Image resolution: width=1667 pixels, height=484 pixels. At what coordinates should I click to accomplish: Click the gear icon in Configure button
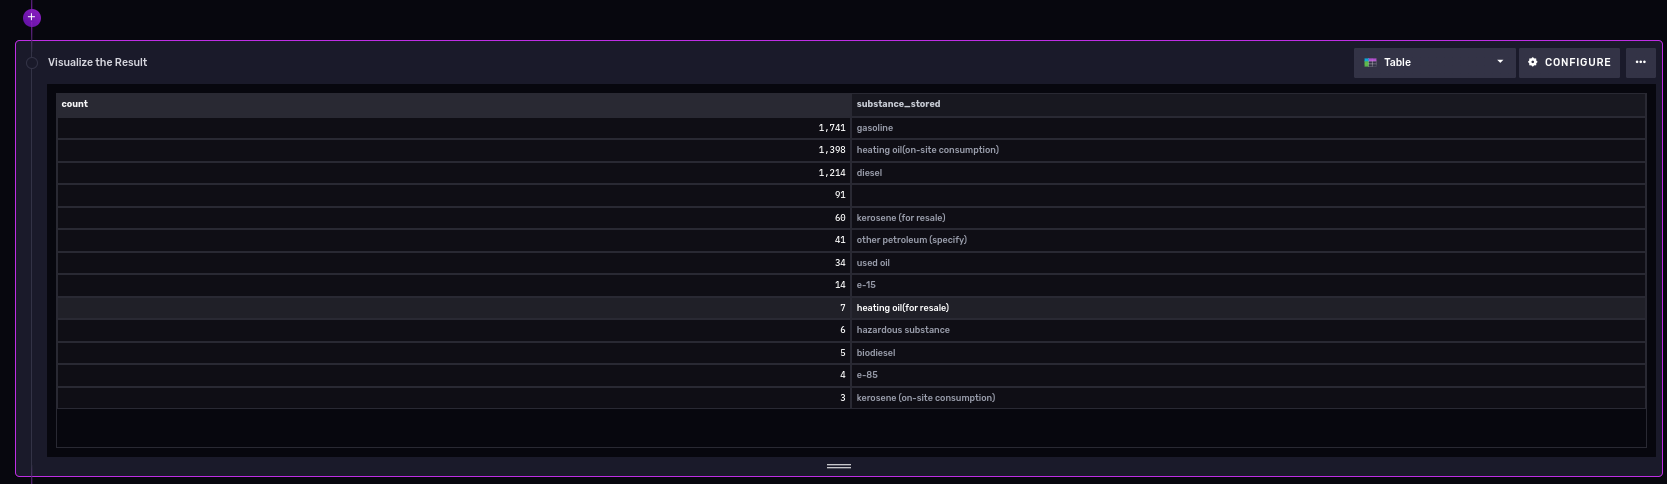pyautogui.click(x=1533, y=62)
